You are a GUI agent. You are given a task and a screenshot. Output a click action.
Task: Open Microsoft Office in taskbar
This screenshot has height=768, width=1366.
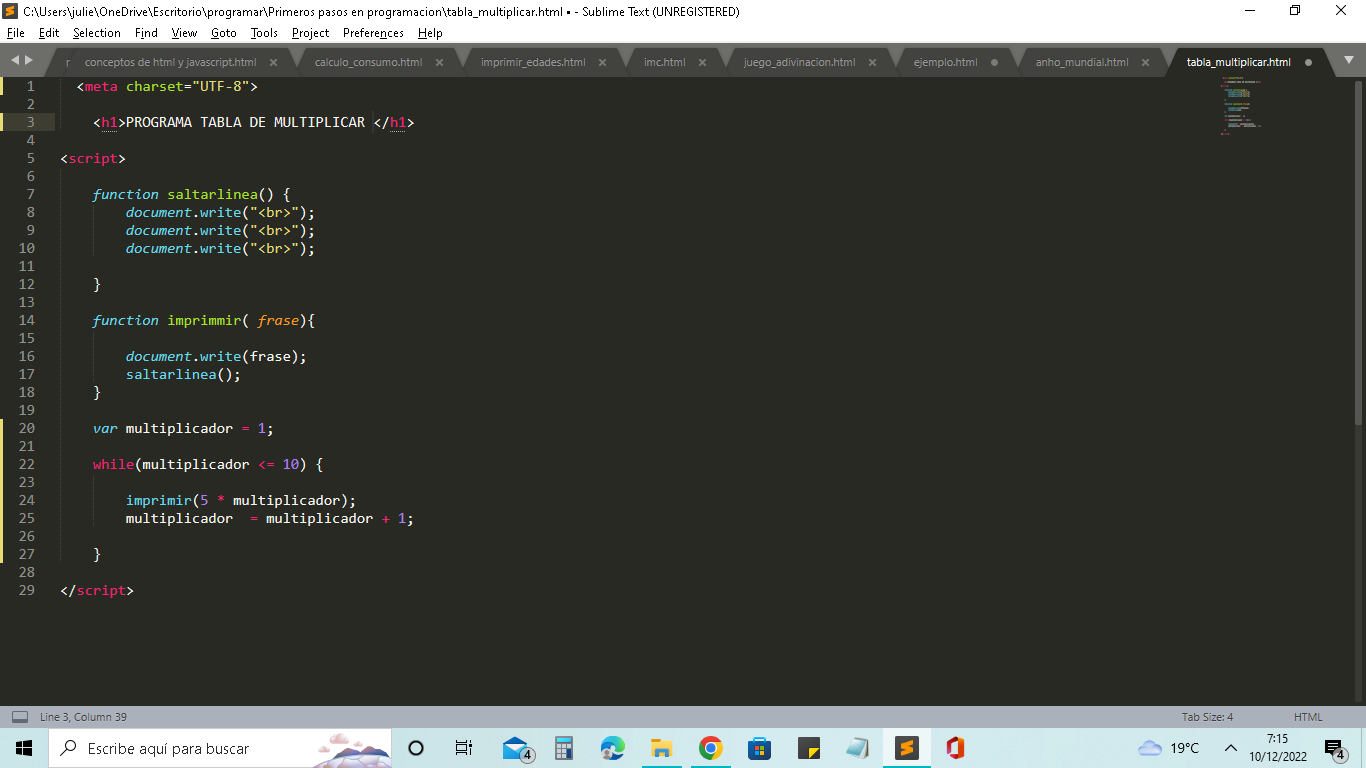[x=955, y=748]
